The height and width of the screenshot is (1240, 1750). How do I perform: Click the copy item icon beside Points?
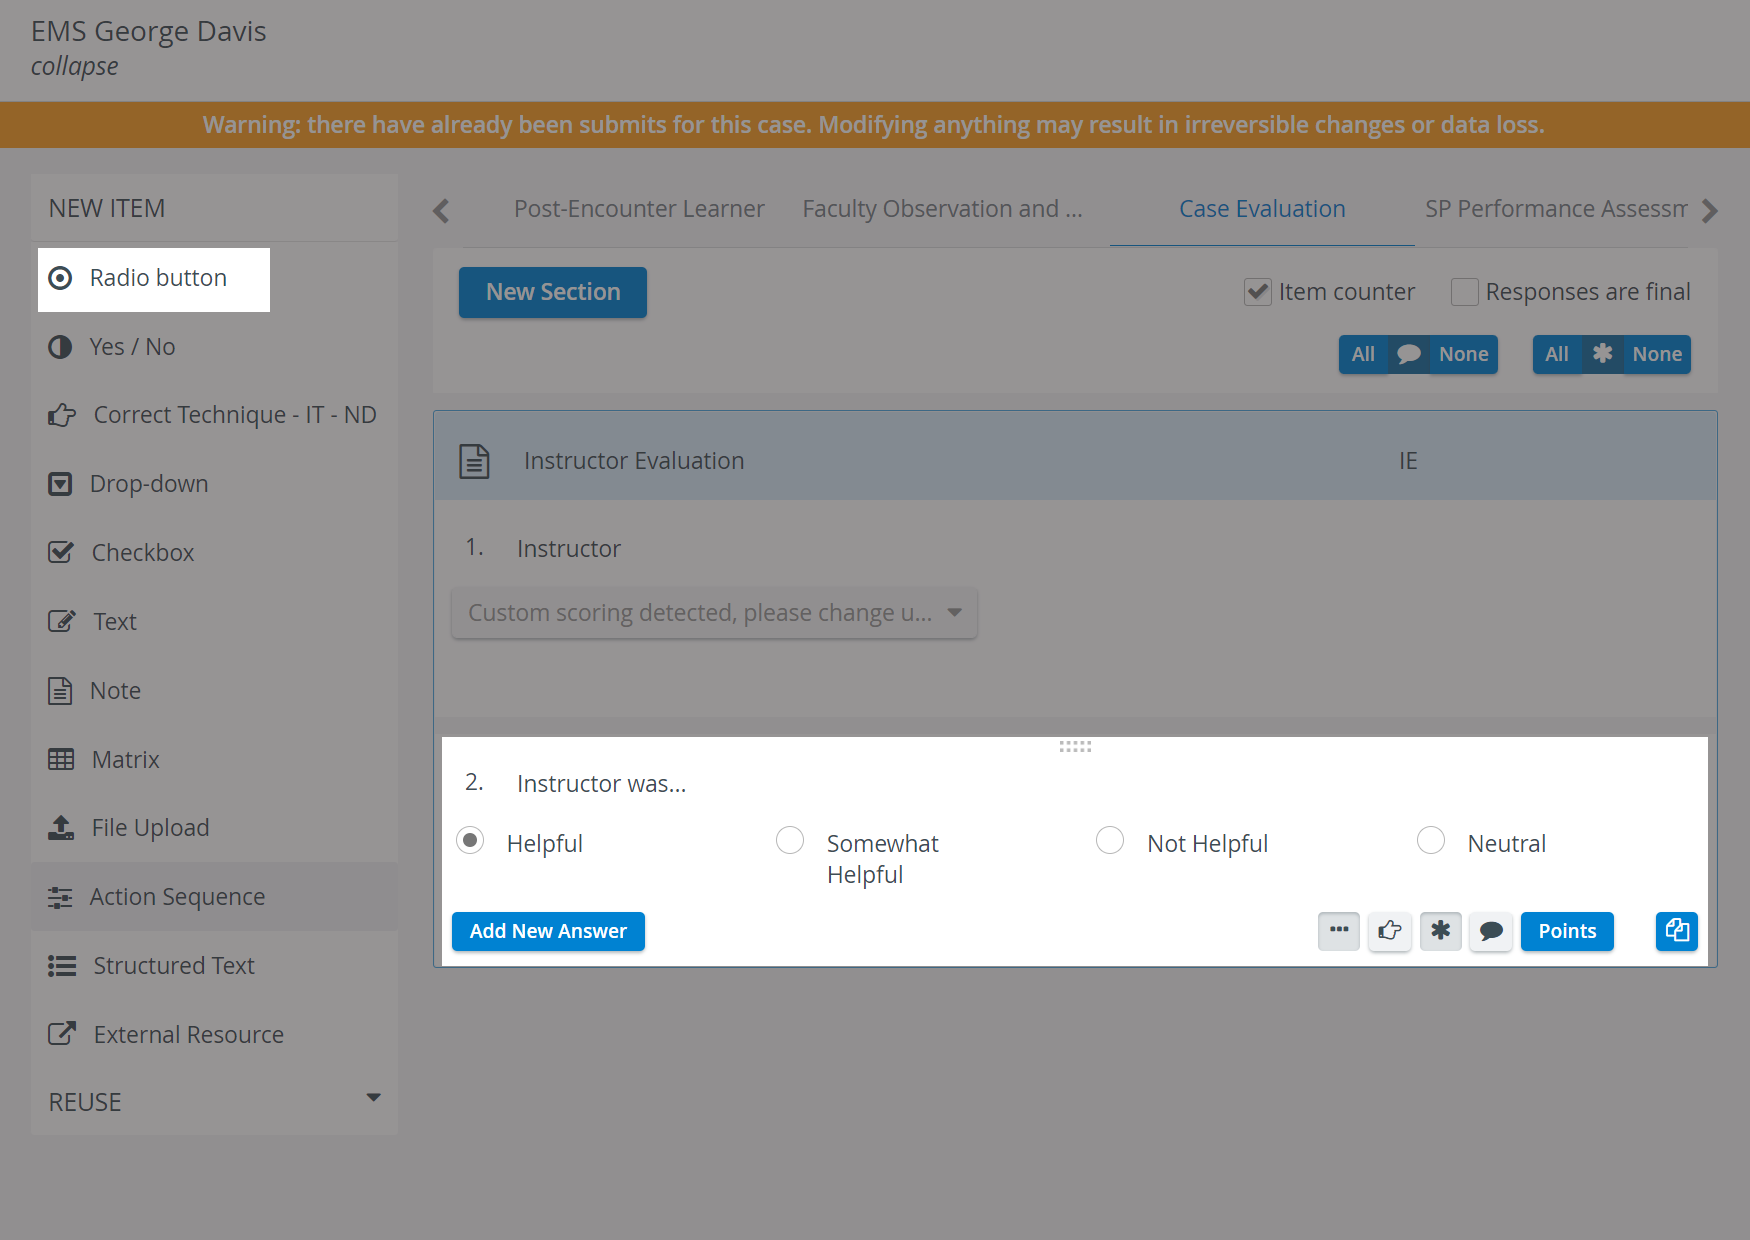coord(1676,931)
